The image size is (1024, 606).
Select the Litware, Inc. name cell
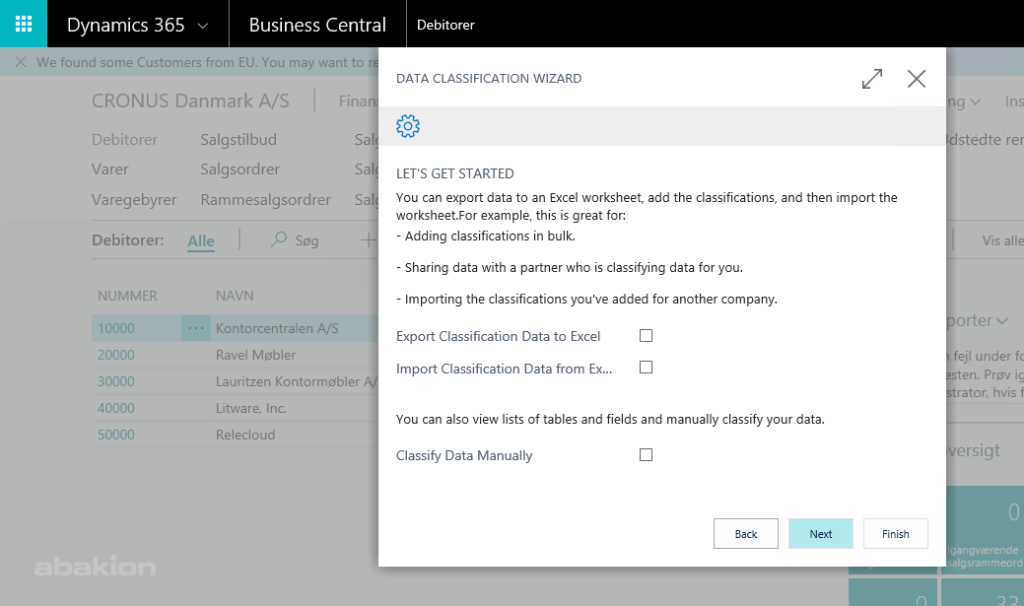(x=251, y=408)
